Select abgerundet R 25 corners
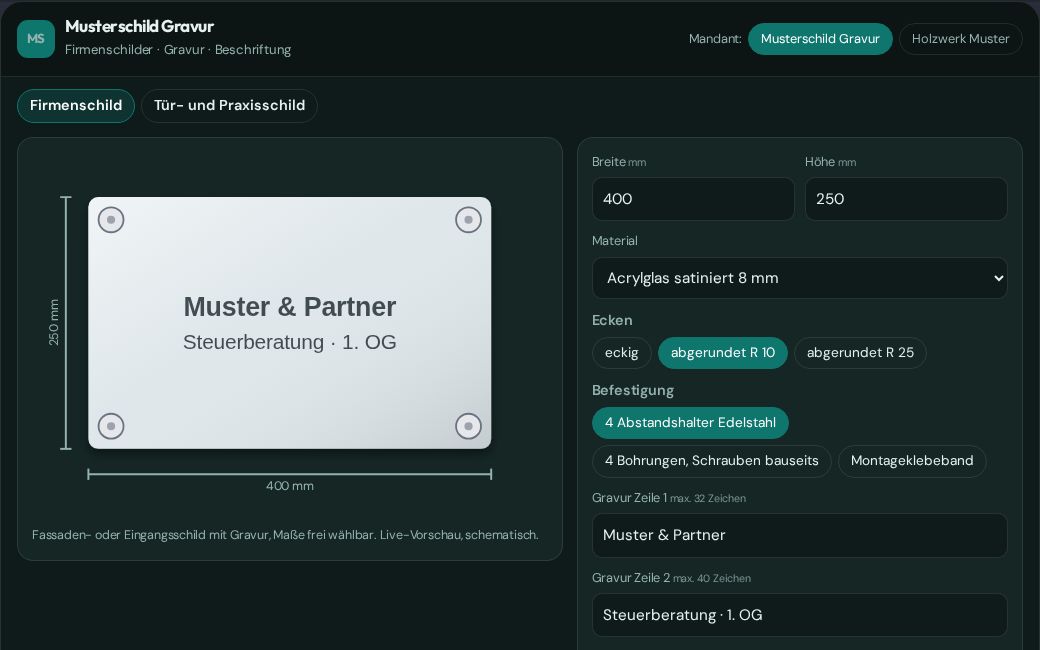 point(860,353)
